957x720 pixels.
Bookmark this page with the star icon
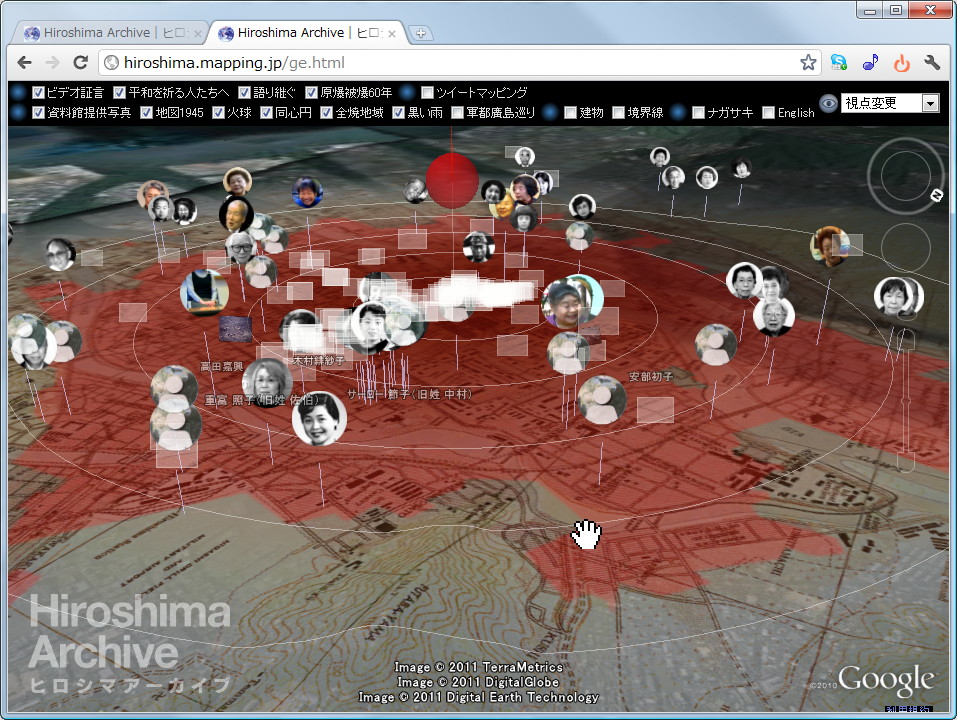pyautogui.click(x=808, y=62)
